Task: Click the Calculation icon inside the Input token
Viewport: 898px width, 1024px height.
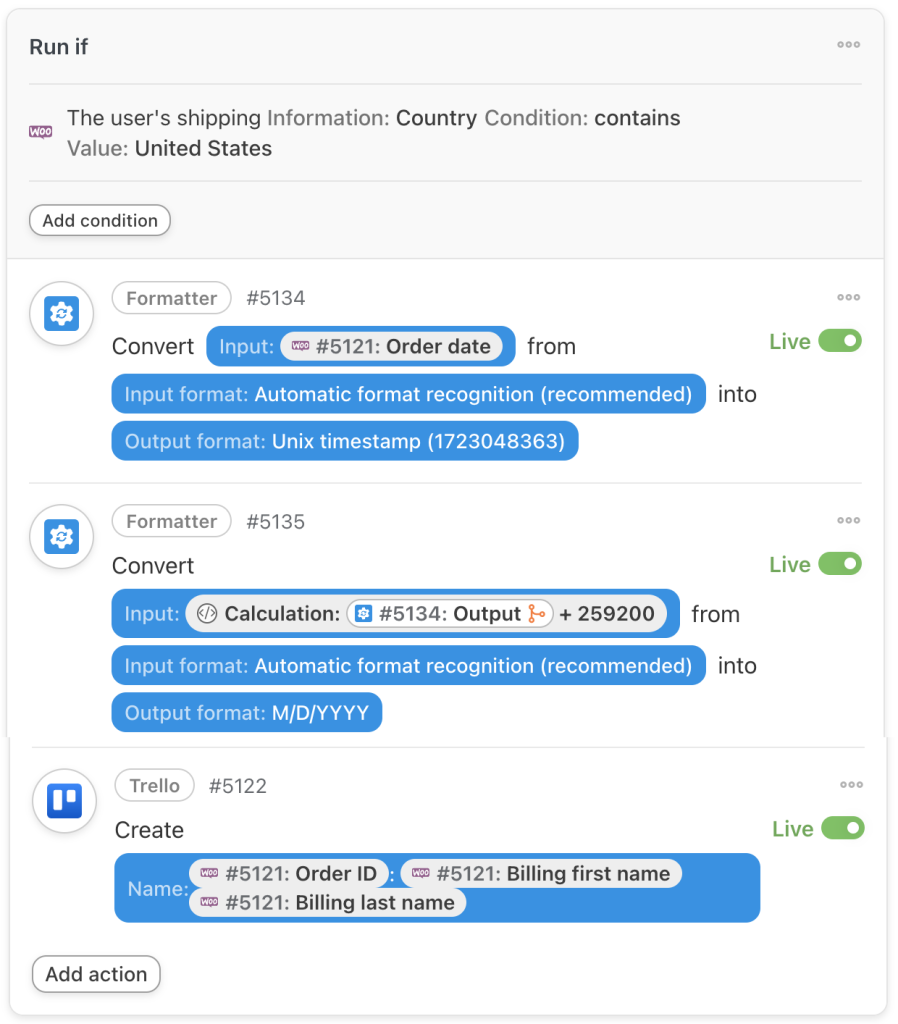Action: tap(207, 614)
